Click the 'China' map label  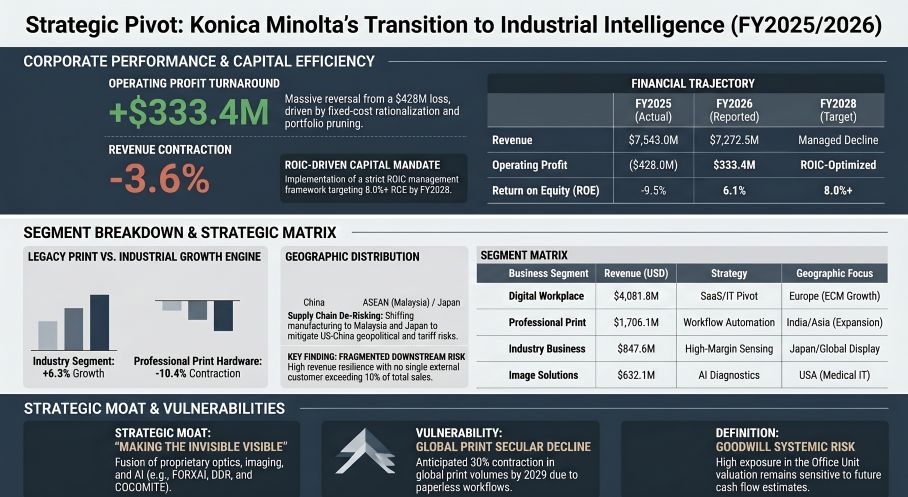314,302
